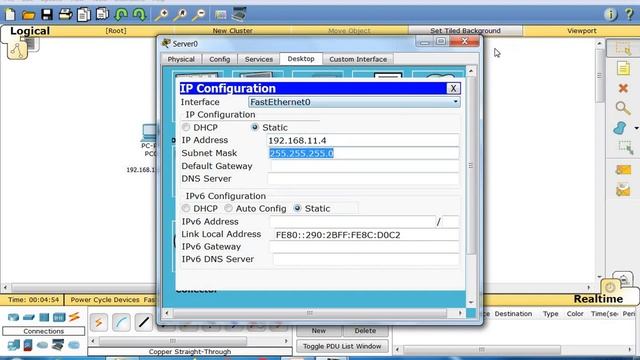This screenshot has width=640, height=360.
Task: Add a Complex PDU open envelope
Action: pos(623,190)
